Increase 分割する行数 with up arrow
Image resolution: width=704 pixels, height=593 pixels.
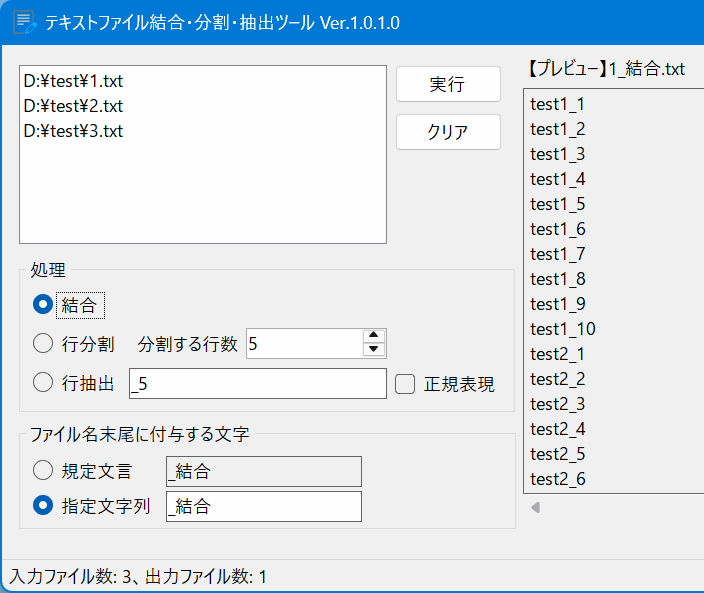374,336
